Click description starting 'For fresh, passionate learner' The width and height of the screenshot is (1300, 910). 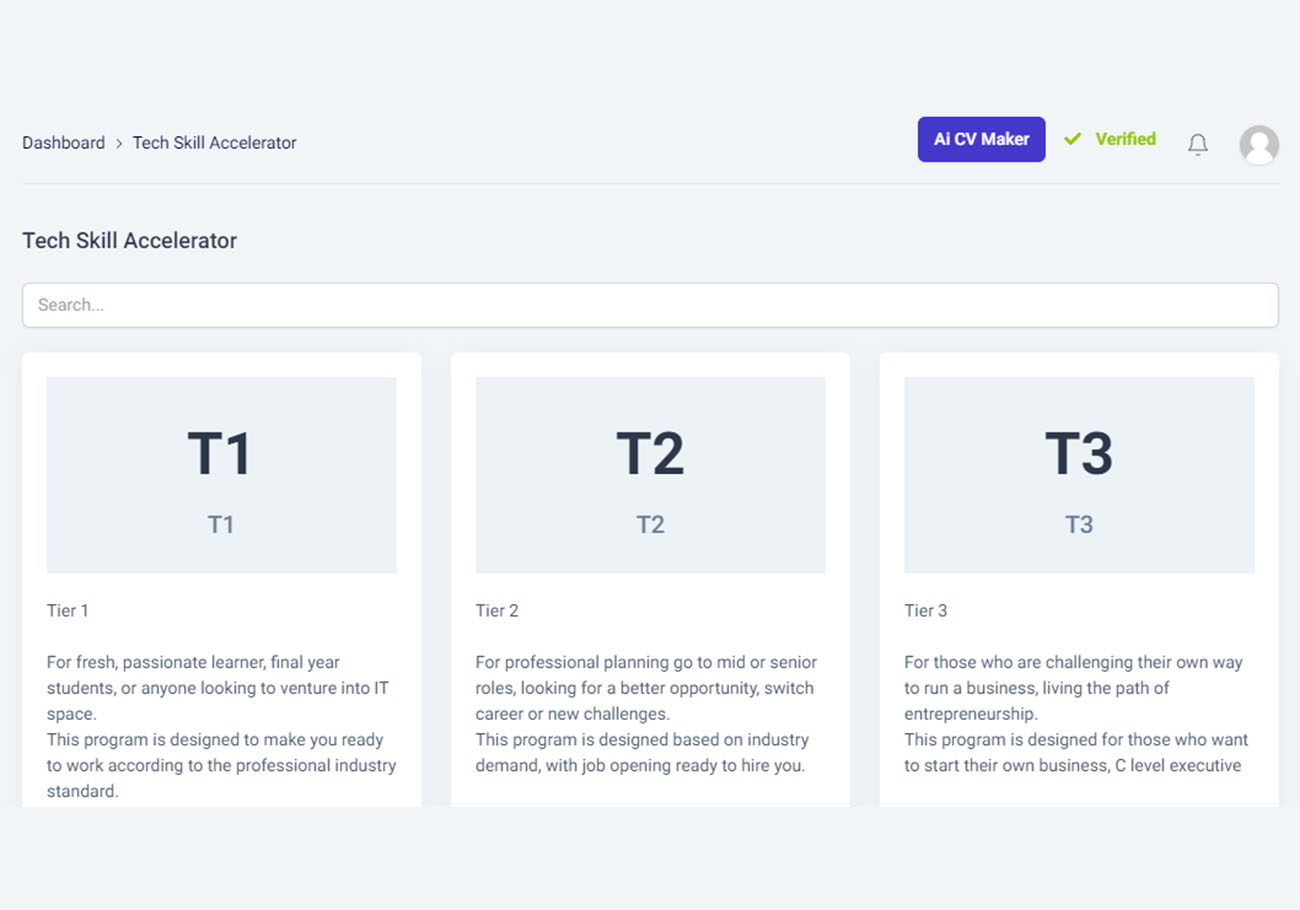point(221,726)
